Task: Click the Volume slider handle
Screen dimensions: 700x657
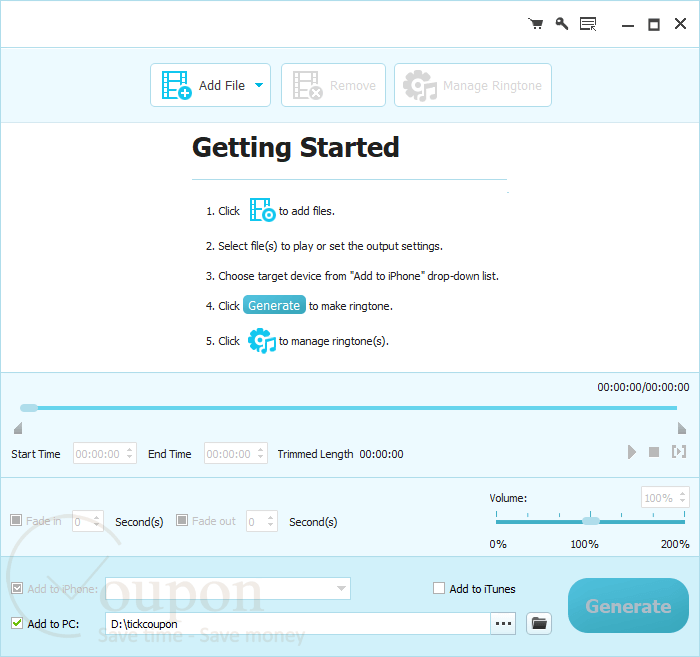Action: coord(591,521)
